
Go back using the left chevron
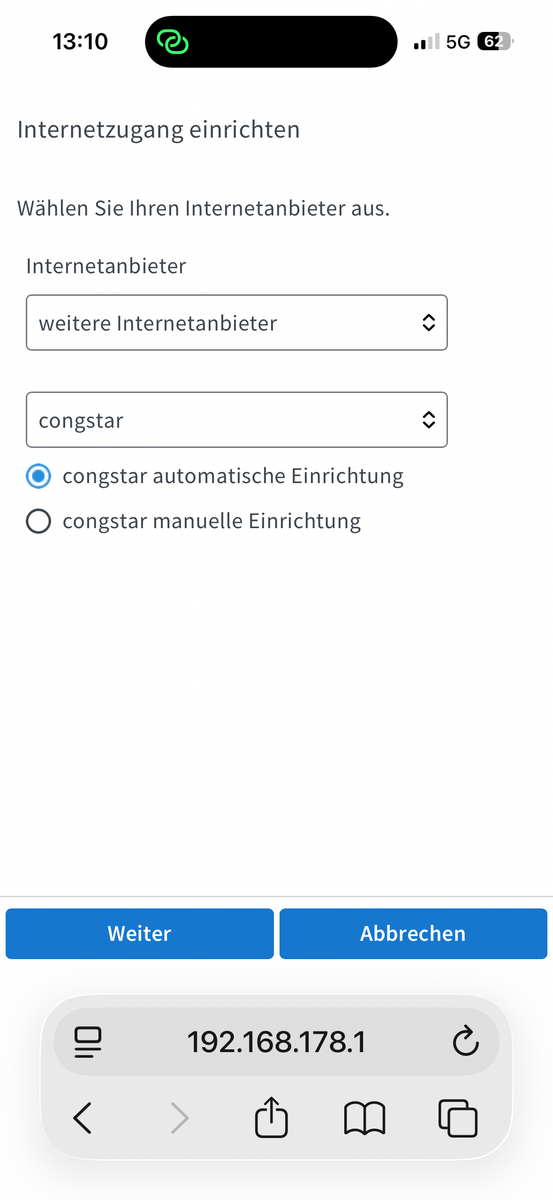83,1117
